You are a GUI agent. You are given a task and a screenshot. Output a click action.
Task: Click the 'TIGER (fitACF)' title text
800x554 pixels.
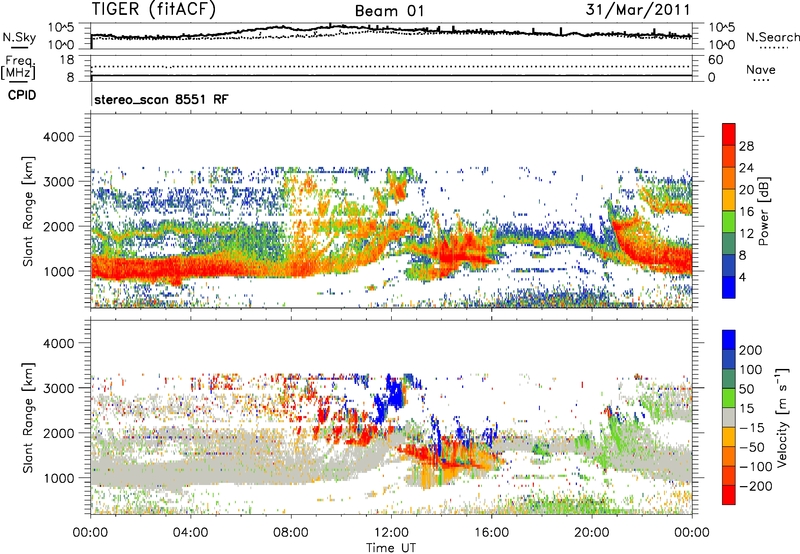pos(154,9)
